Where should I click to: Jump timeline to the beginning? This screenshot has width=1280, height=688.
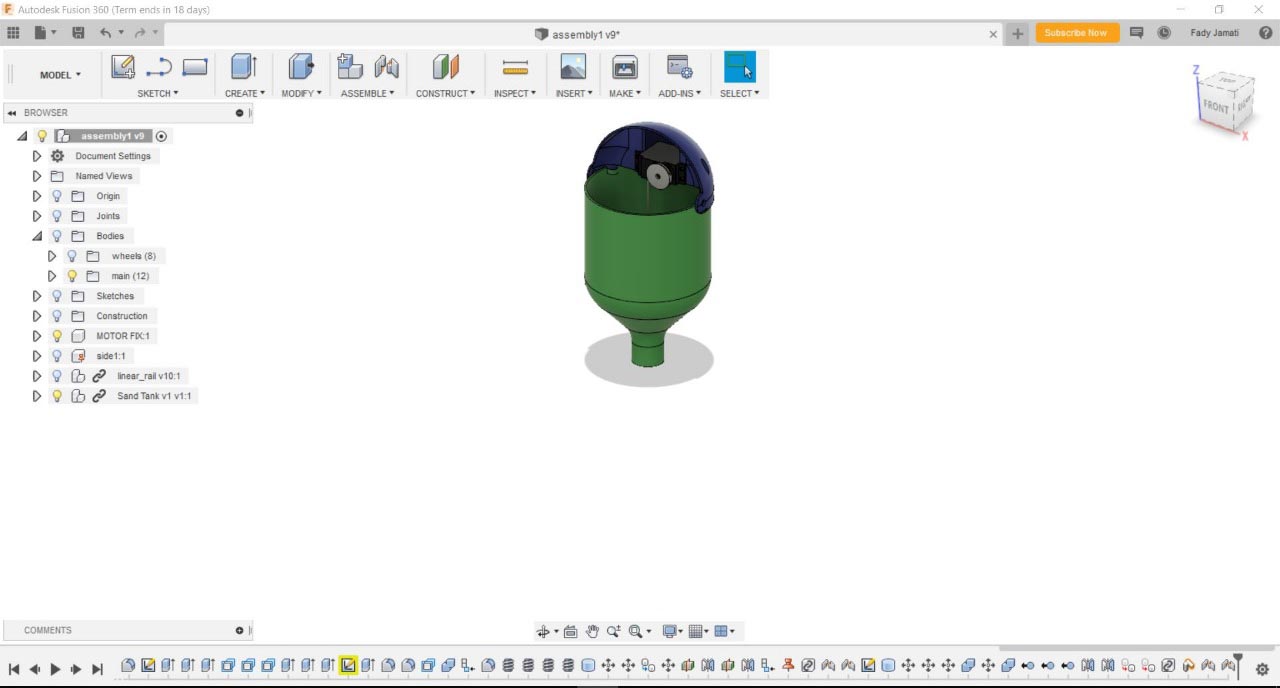coord(14,669)
